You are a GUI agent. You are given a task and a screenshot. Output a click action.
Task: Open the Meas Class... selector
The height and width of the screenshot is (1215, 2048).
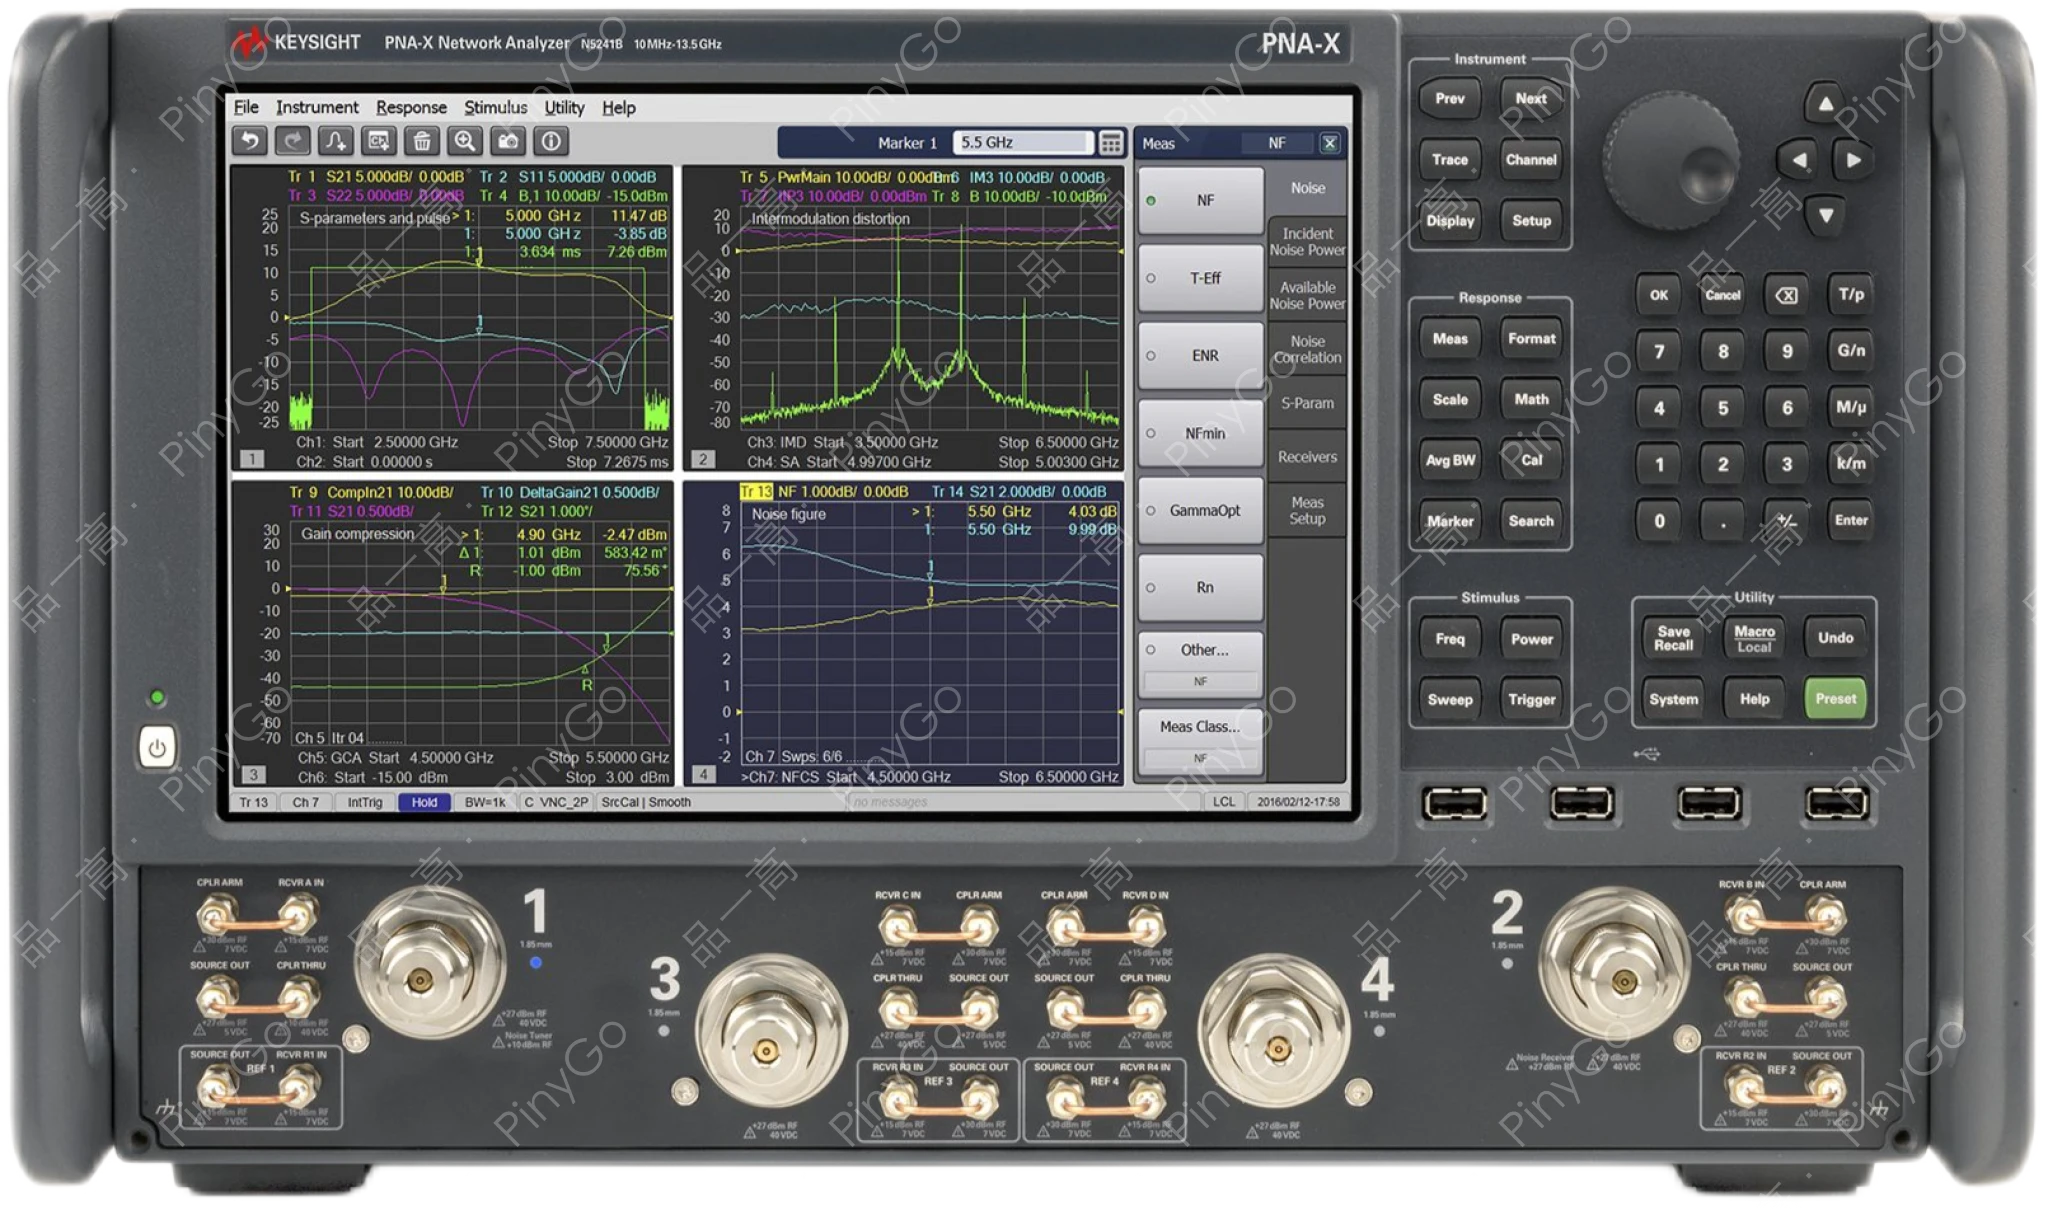[x=1200, y=728]
